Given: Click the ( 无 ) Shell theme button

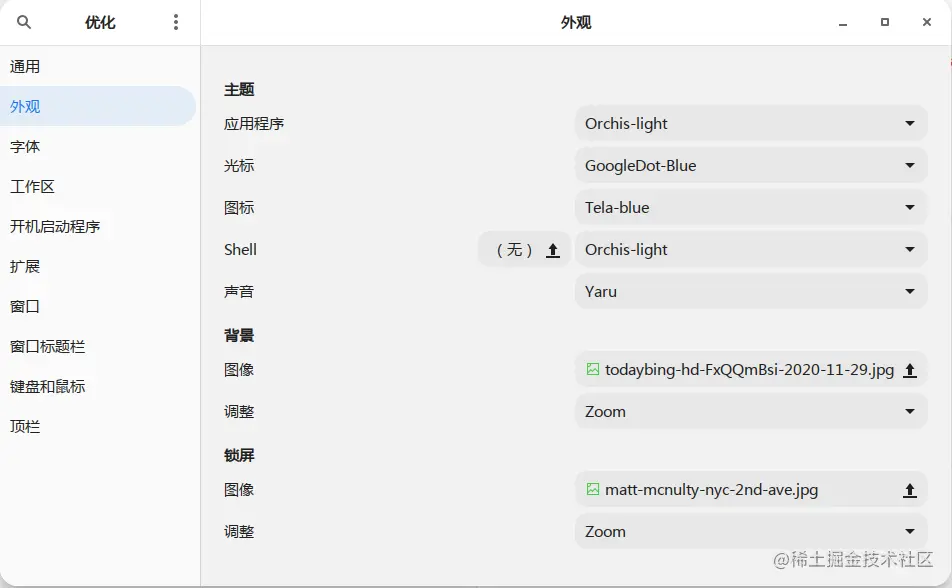Looking at the screenshot, I should click(x=513, y=249).
